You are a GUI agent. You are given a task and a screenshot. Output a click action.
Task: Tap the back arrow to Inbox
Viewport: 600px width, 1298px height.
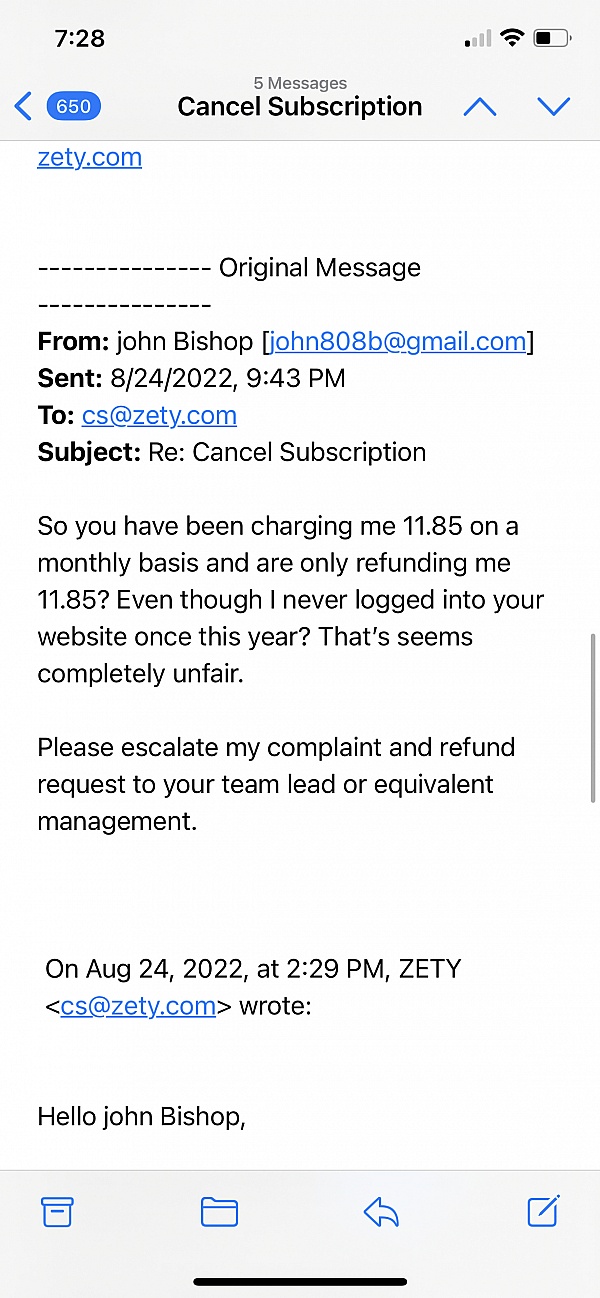23,106
